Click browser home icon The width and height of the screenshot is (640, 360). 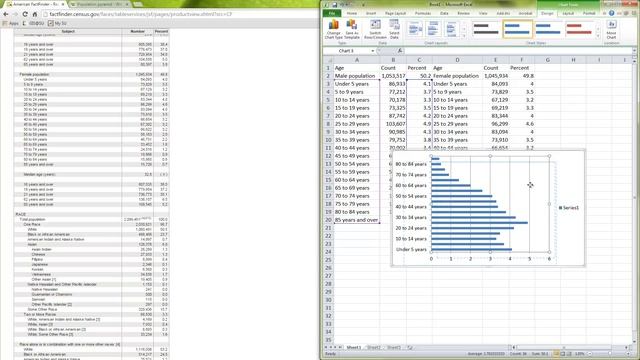35,14
